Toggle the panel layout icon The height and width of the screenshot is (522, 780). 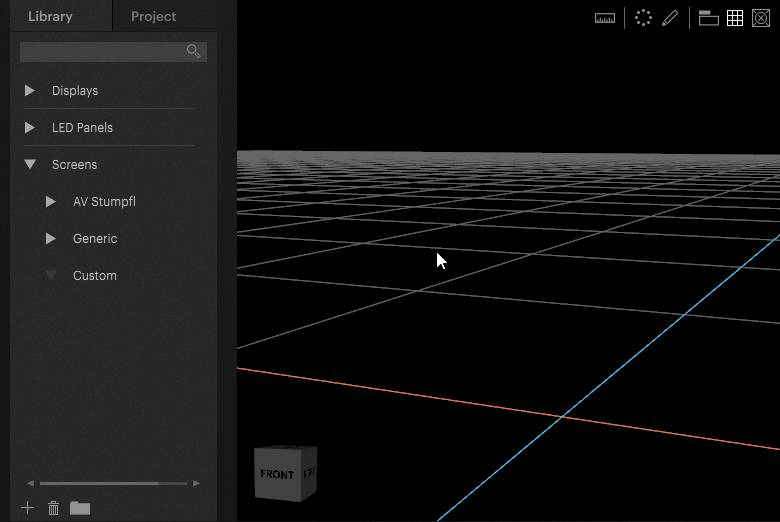pyautogui.click(x=709, y=18)
